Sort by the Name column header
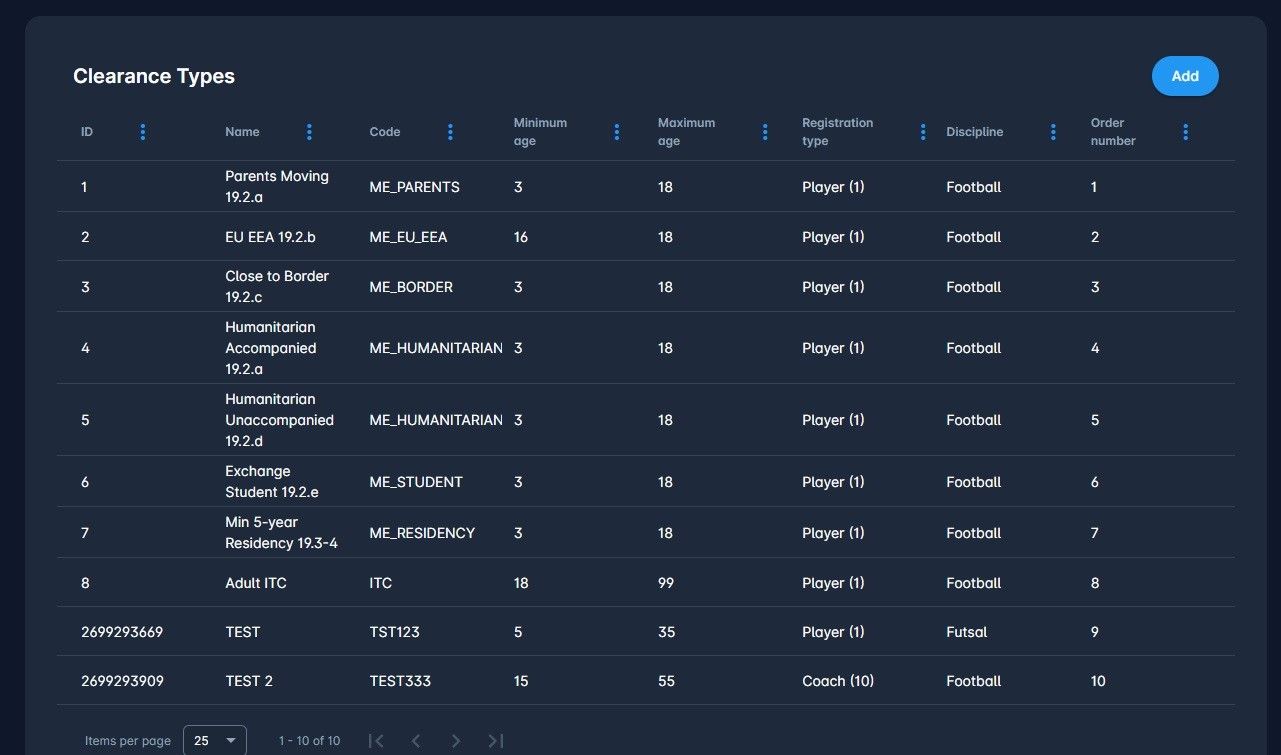The width and height of the screenshot is (1281, 755). pos(242,132)
